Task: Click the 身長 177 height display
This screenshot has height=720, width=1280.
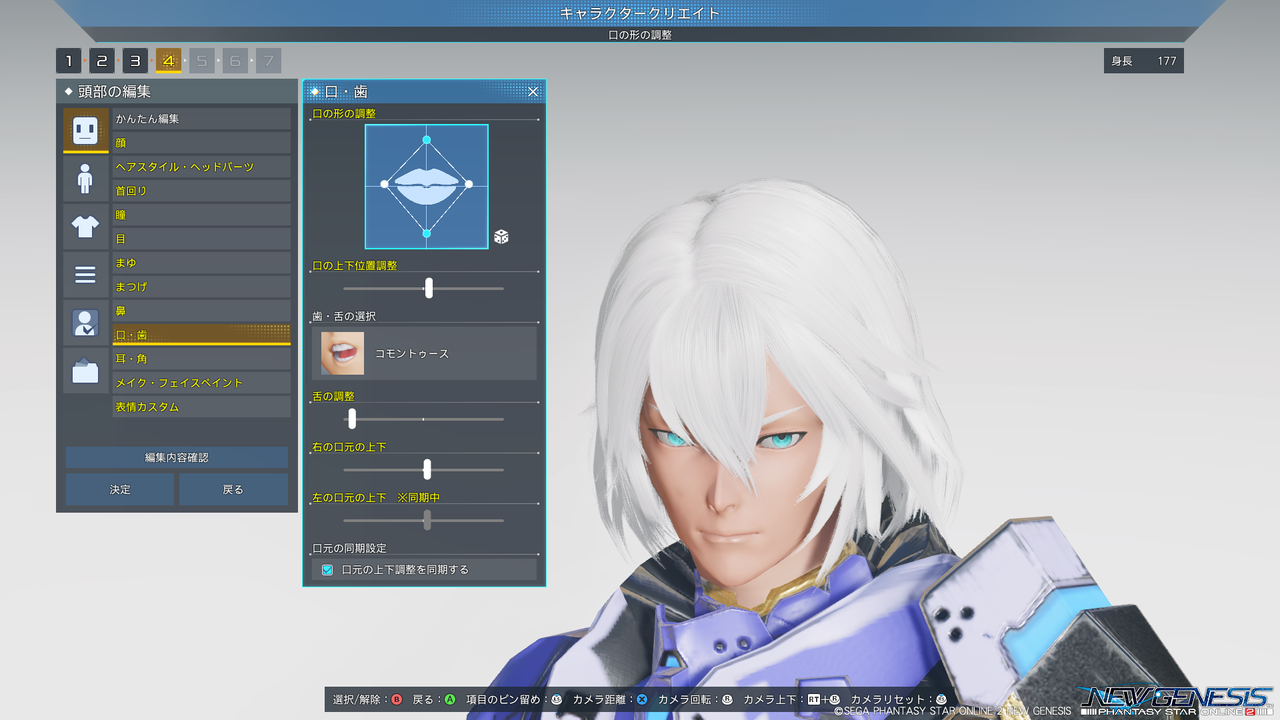Action: [1144, 61]
